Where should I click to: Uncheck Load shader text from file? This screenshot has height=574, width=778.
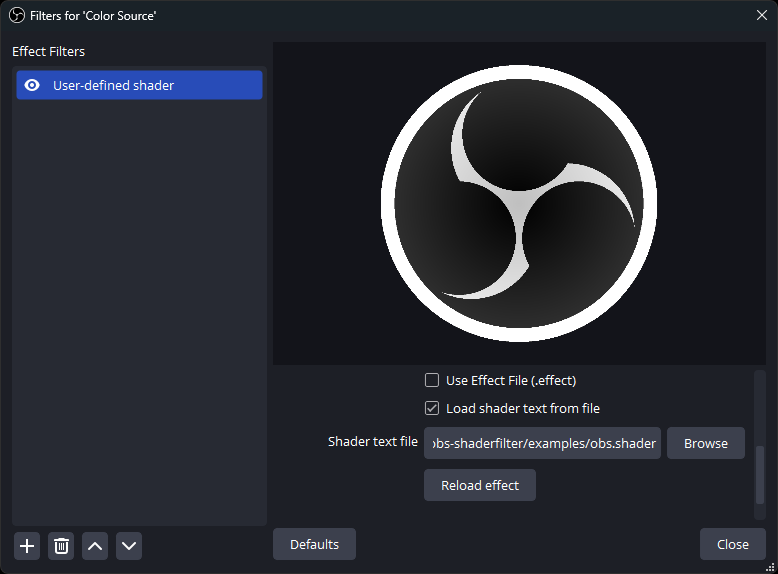(432, 408)
